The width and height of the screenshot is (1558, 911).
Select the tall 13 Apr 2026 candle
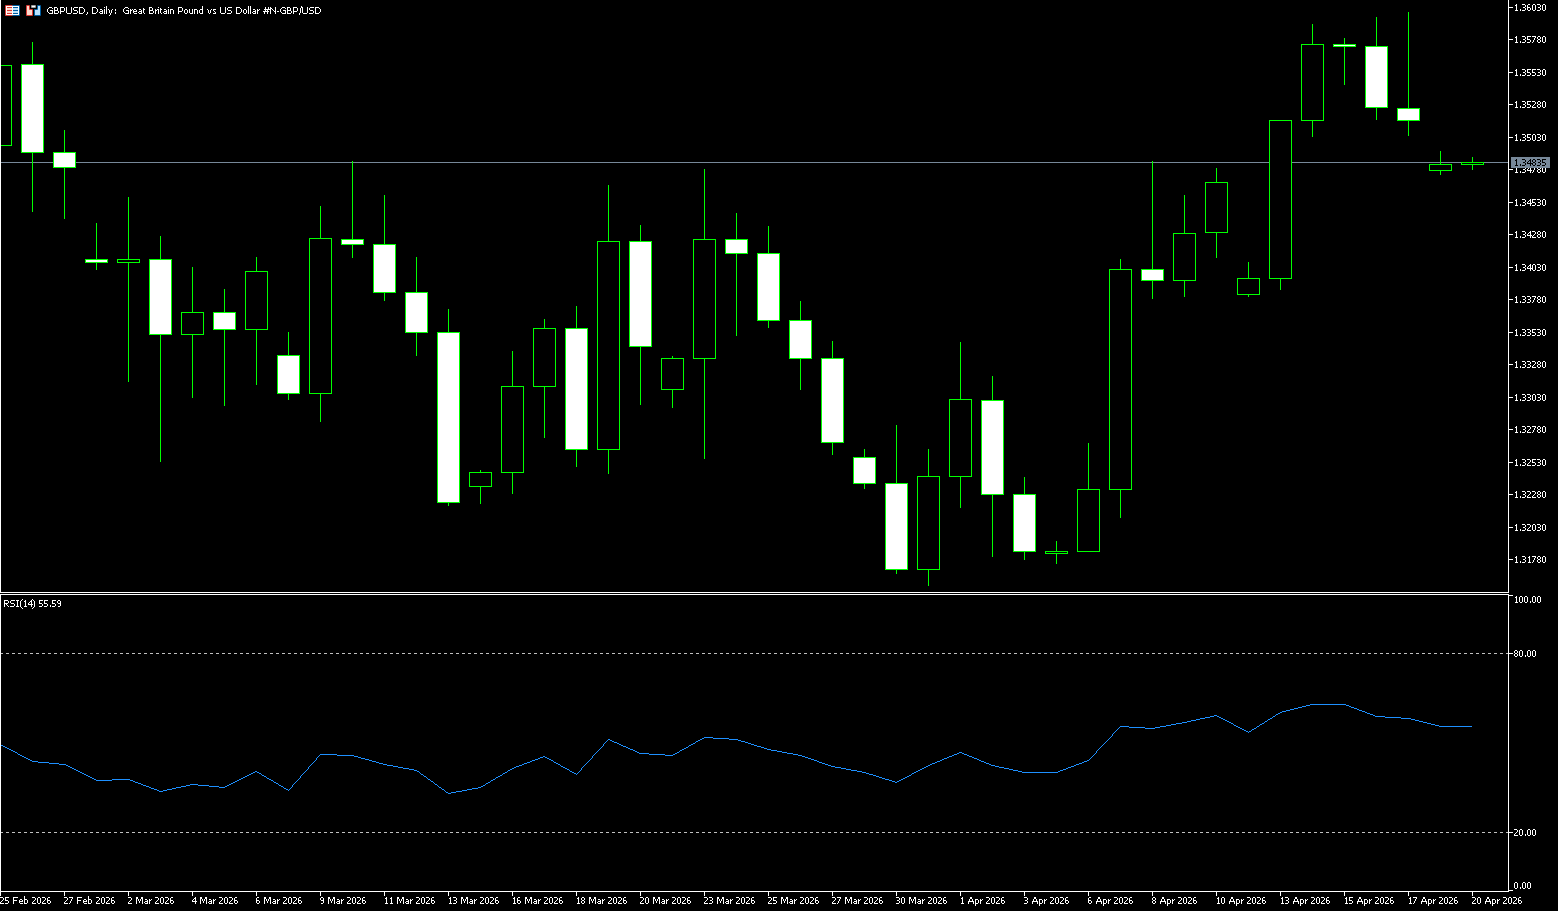tap(1280, 200)
